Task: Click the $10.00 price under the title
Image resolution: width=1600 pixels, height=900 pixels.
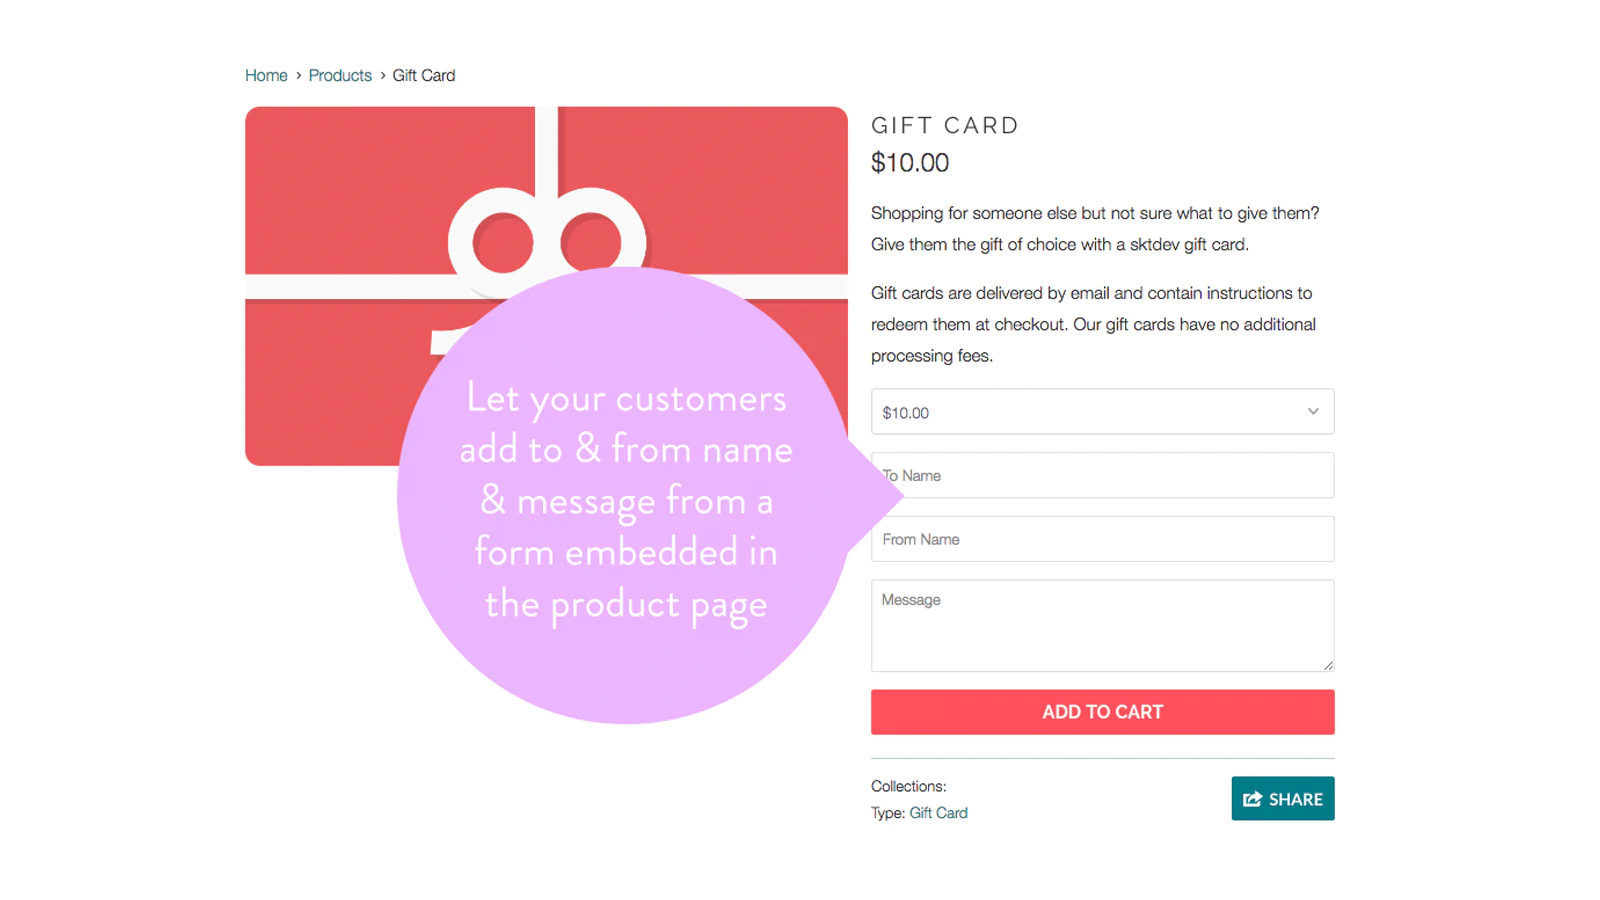Action: 910,162
